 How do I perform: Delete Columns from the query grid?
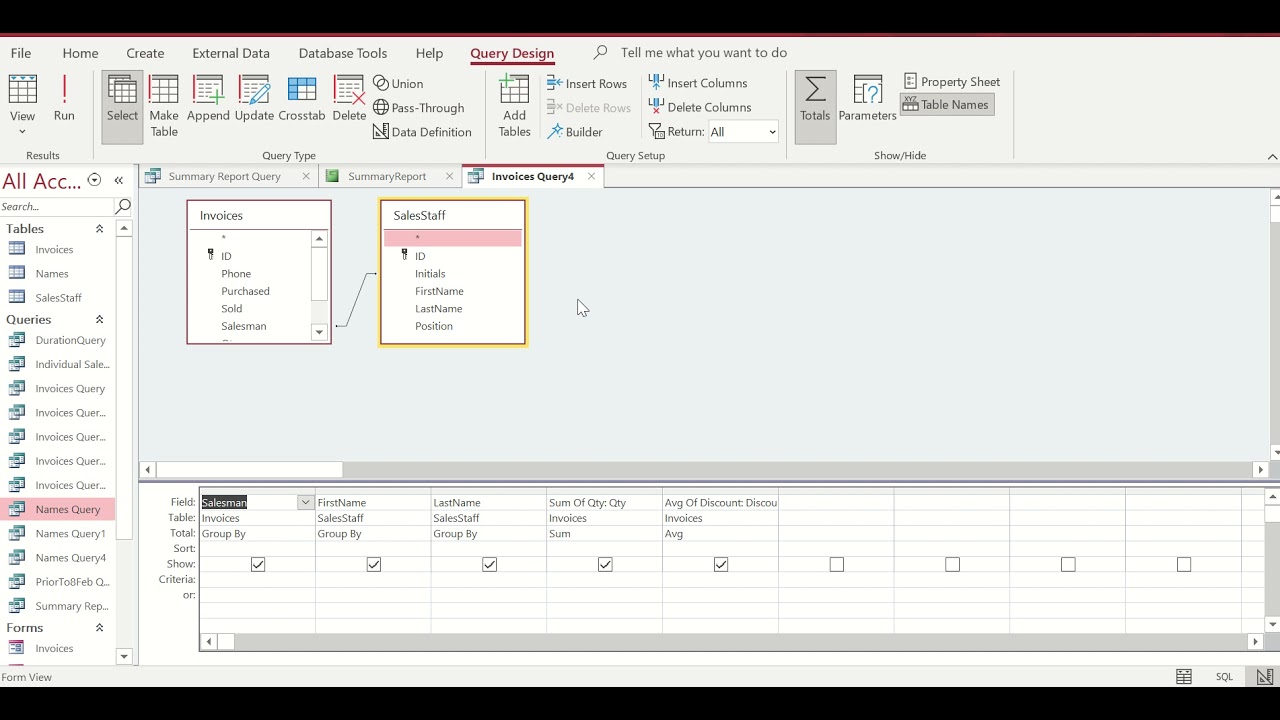[x=700, y=107]
